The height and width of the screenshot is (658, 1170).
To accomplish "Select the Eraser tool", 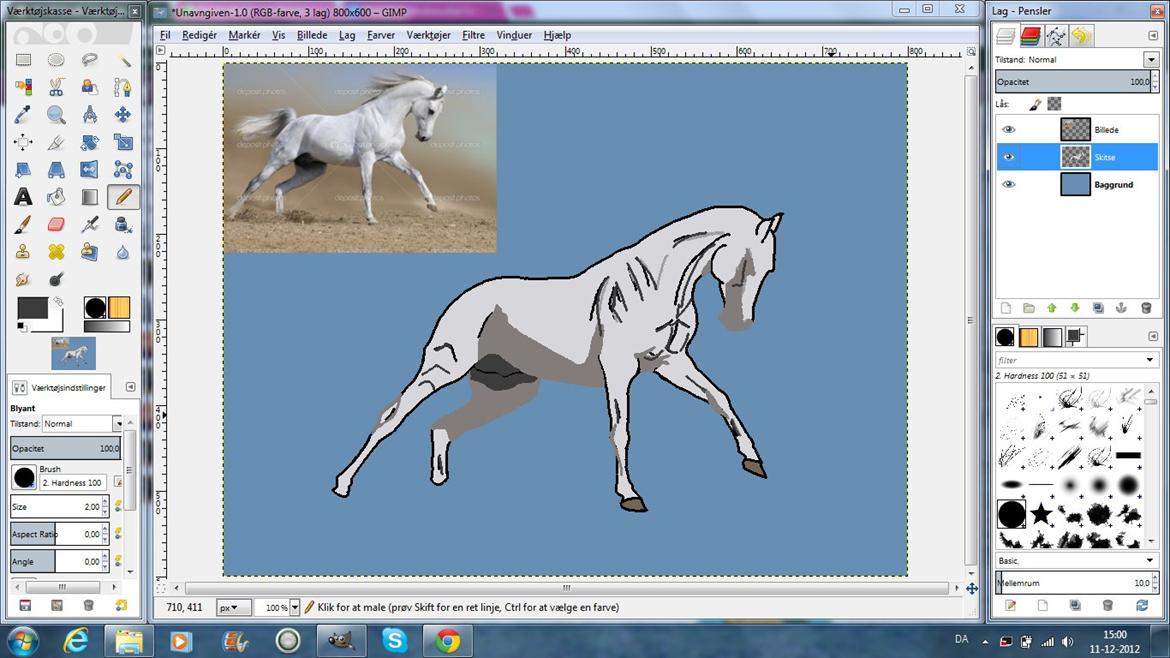I will coord(56,224).
